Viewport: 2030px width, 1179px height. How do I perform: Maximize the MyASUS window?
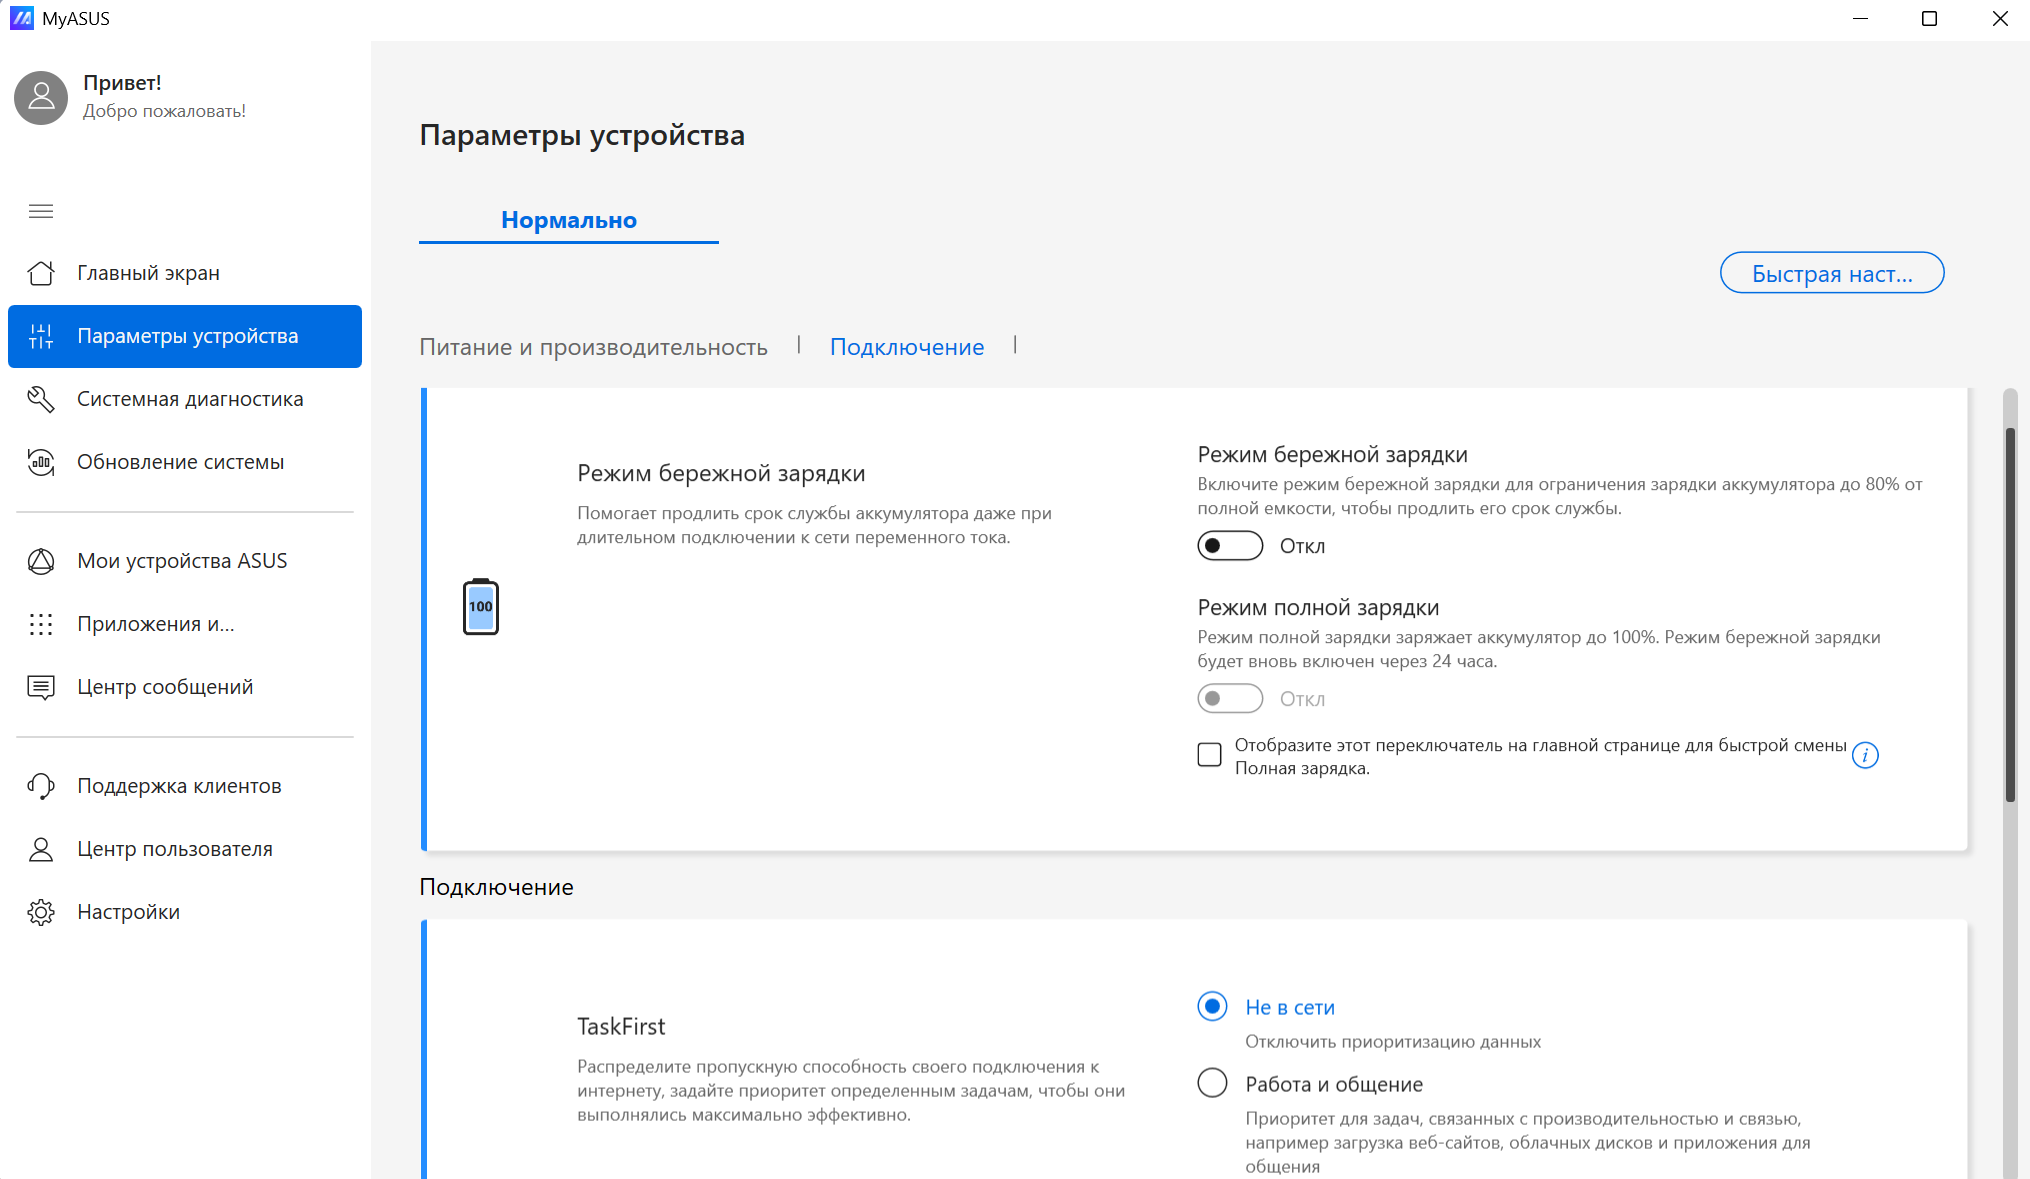point(1930,19)
